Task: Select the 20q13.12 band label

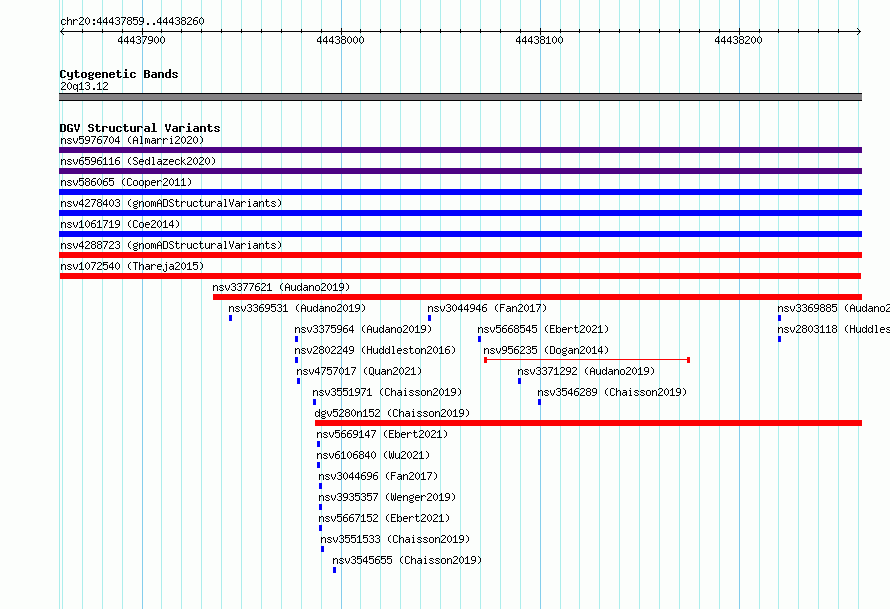Action: 84,86
